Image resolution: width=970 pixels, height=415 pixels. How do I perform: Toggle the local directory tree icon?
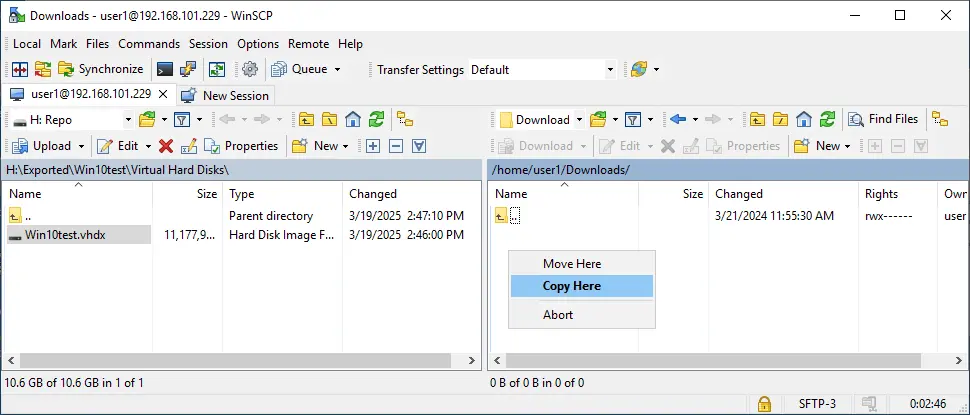(405, 119)
